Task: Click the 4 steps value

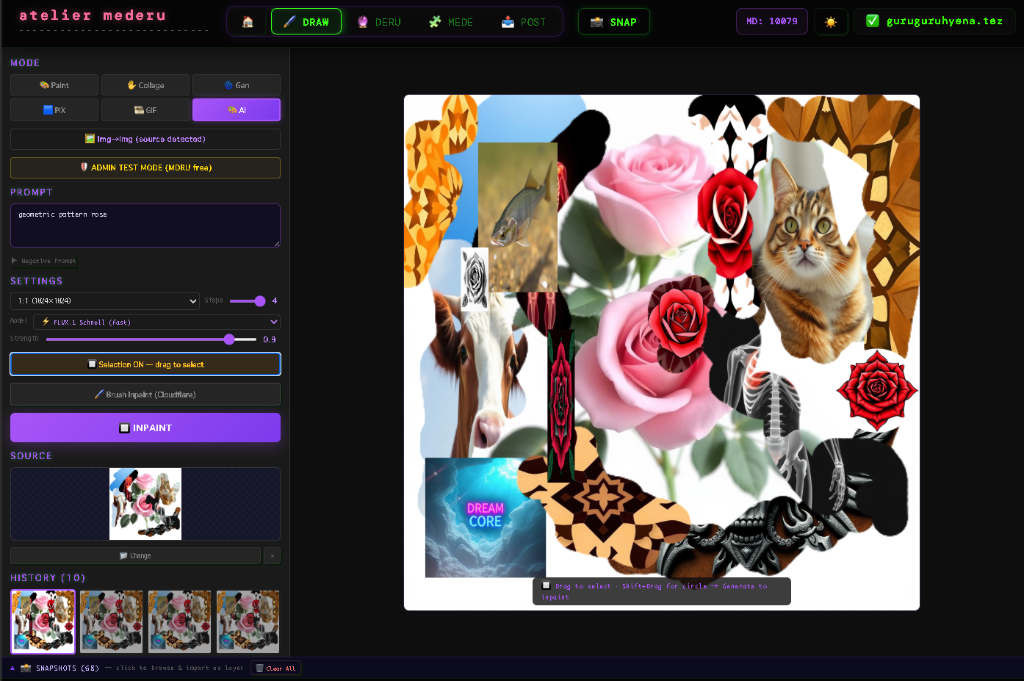Action: coord(274,301)
